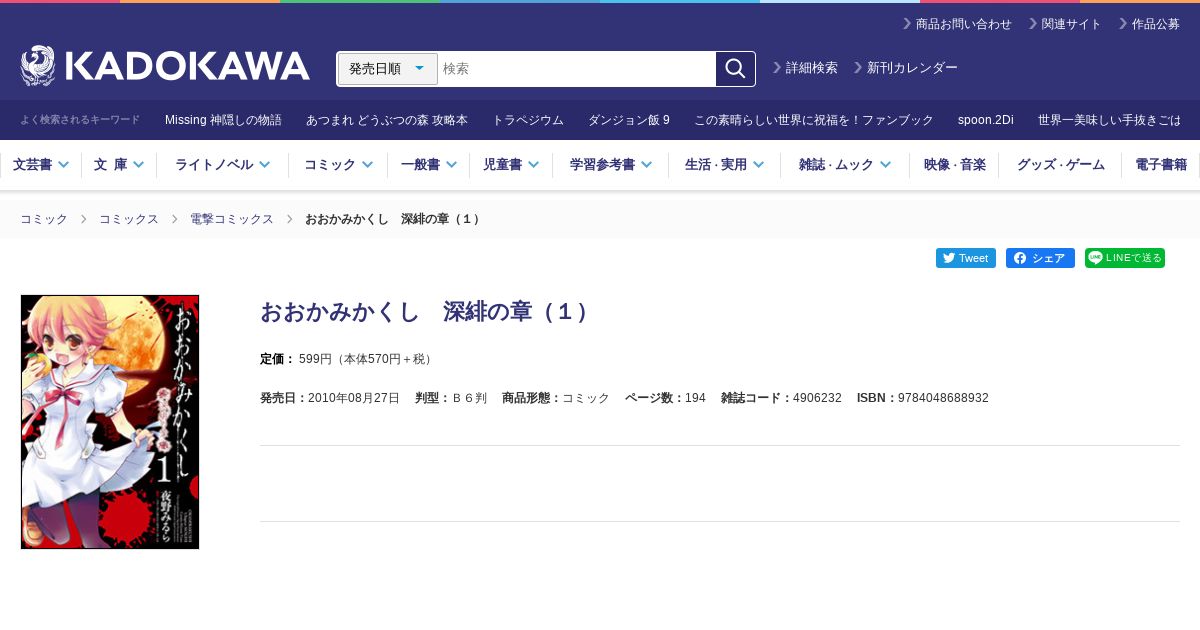Screen dimensions: 1200x630
Task: Open the グッズ・ゲーム menu item
Action: (x=1060, y=165)
